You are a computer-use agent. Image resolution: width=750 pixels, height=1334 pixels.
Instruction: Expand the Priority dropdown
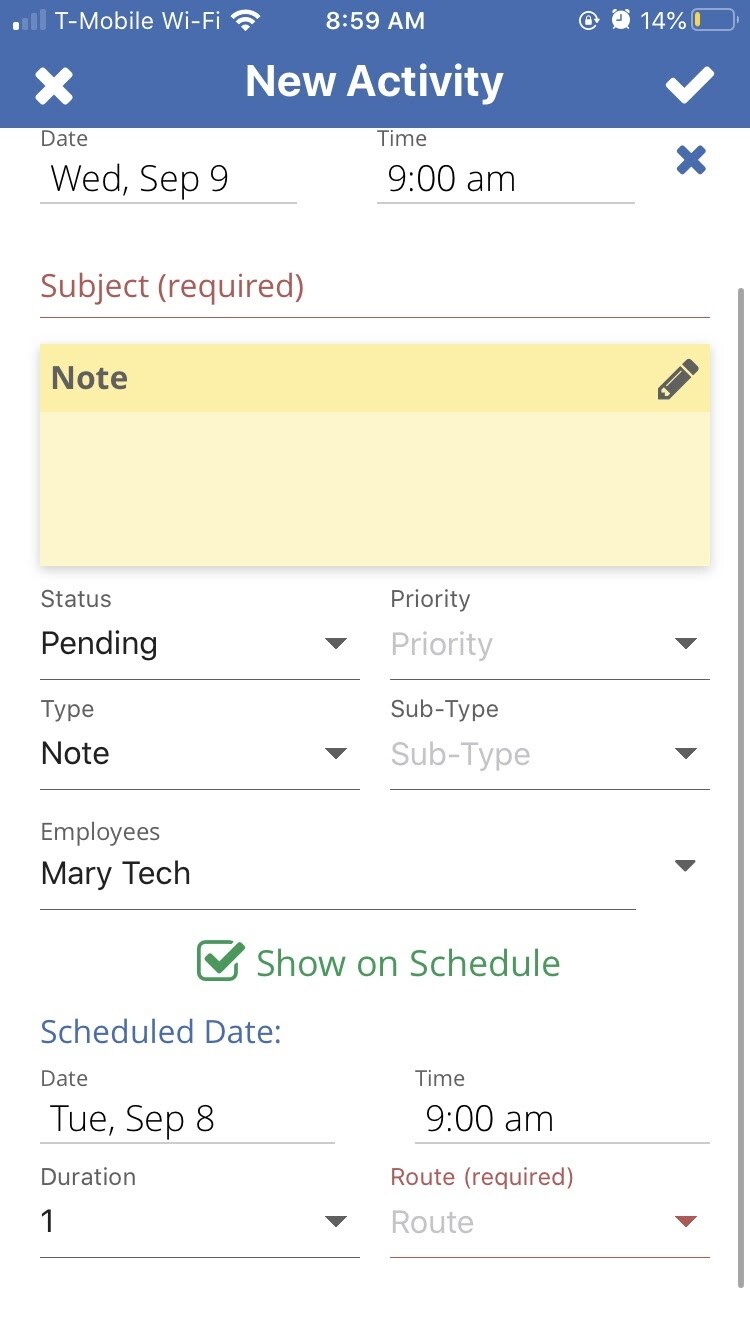tap(549, 644)
